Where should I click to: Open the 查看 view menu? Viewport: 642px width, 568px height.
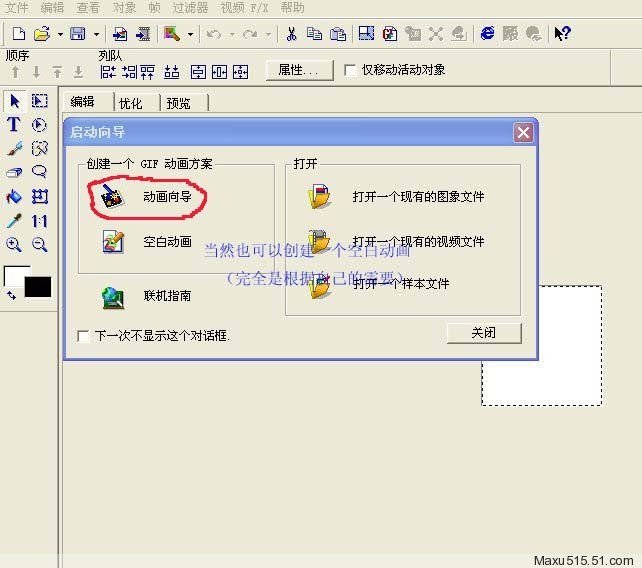88,8
